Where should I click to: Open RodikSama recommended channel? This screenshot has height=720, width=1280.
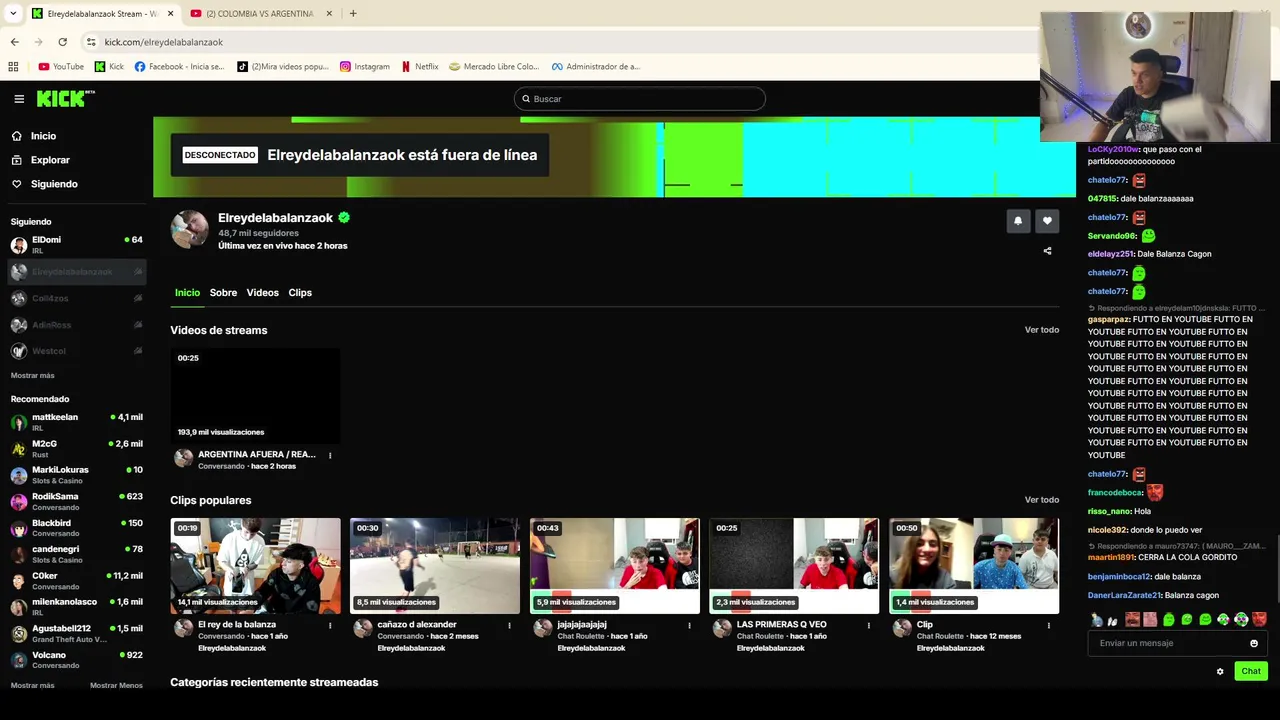tap(76, 501)
